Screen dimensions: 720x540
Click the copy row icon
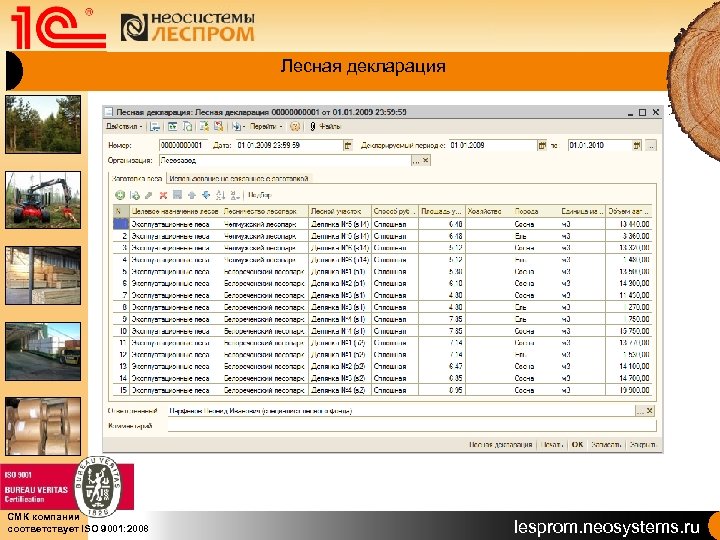coord(135,195)
